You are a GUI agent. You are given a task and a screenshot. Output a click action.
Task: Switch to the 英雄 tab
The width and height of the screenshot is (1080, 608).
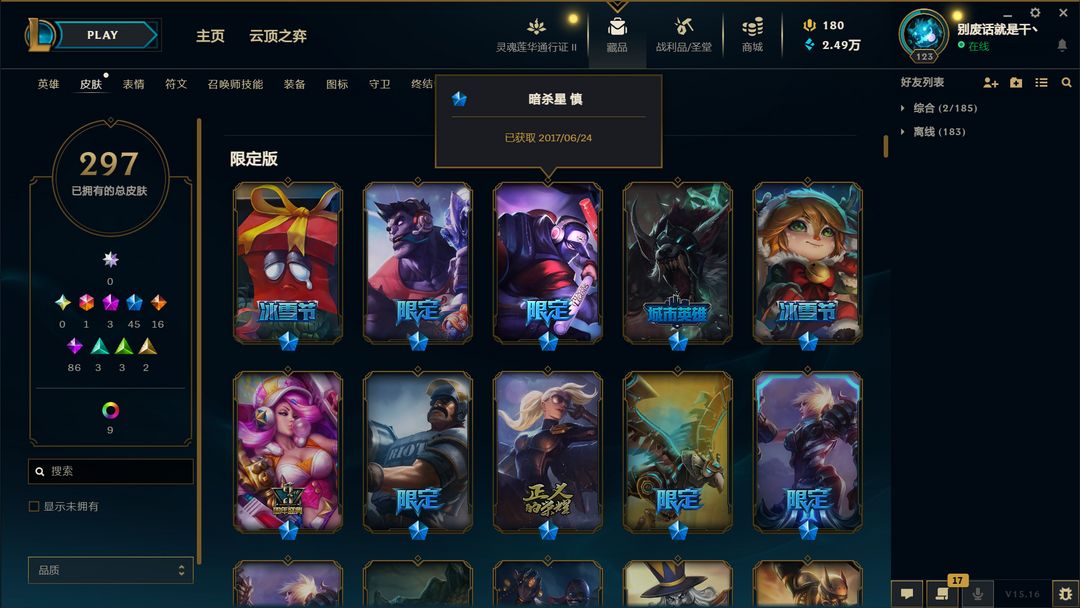[x=48, y=84]
